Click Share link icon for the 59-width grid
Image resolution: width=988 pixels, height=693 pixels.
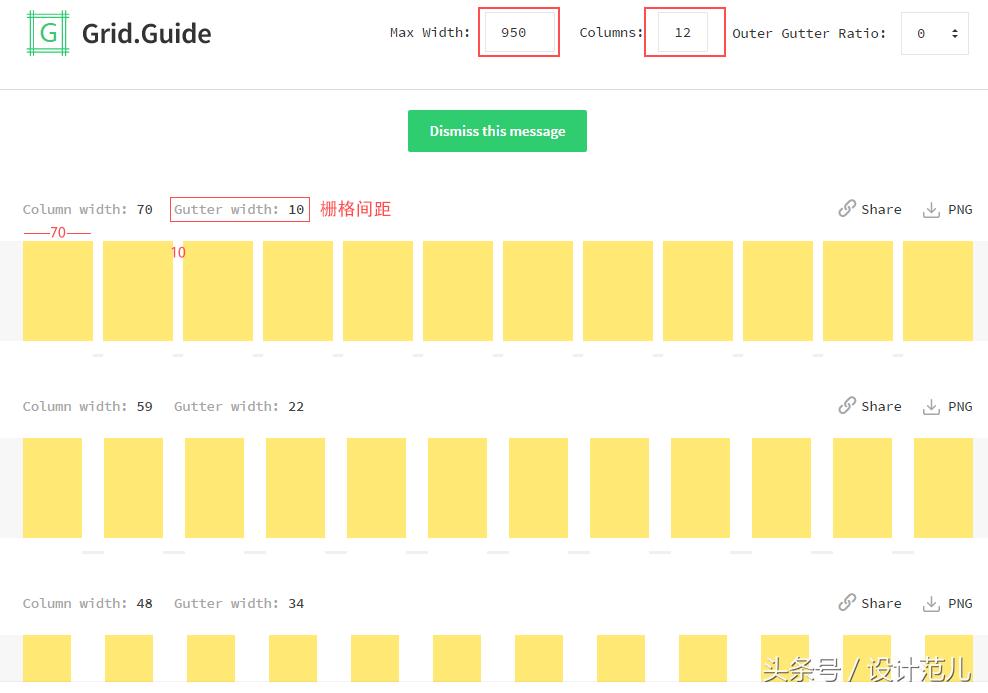[x=848, y=406]
